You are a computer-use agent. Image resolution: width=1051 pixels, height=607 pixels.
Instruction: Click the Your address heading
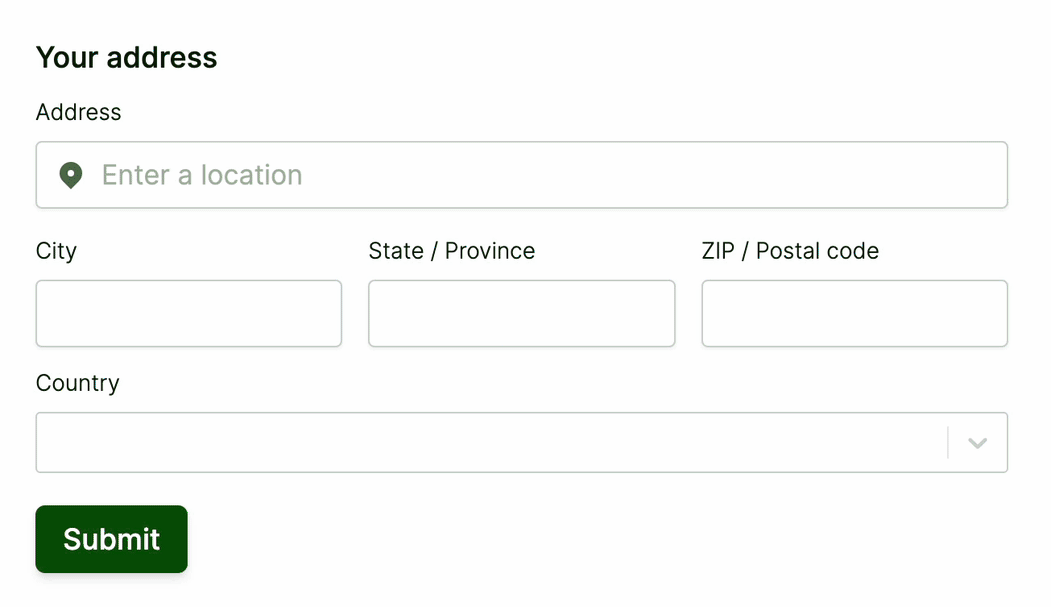[x=126, y=58]
